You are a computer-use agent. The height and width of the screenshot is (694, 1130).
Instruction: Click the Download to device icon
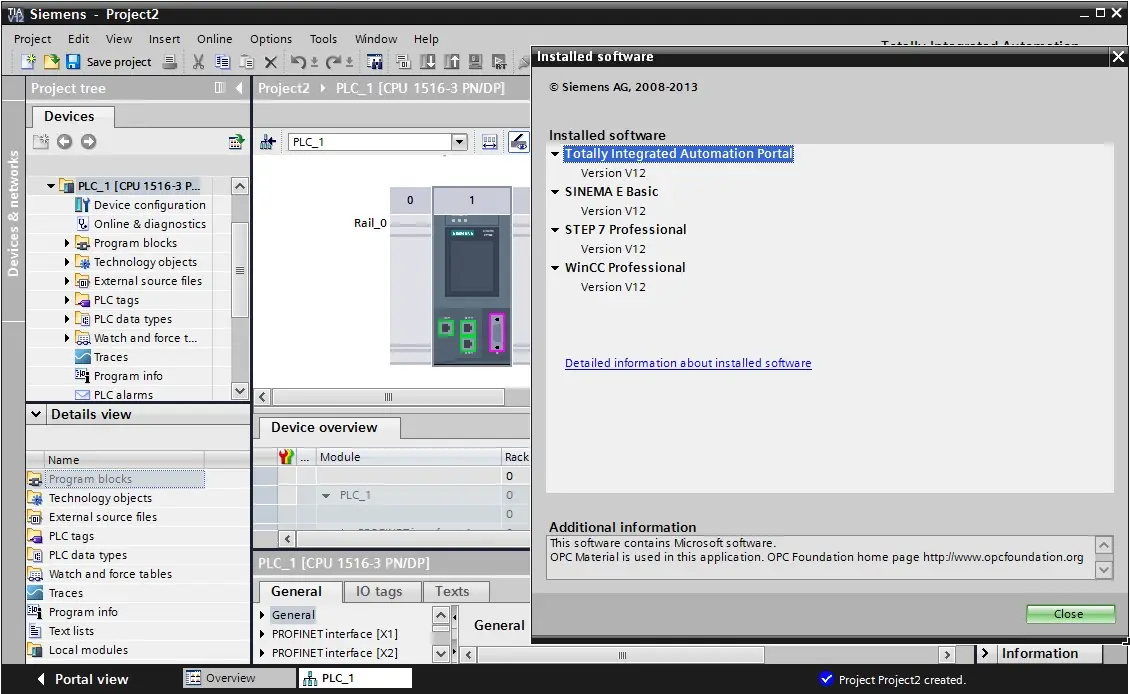click(x=427, y=62)
